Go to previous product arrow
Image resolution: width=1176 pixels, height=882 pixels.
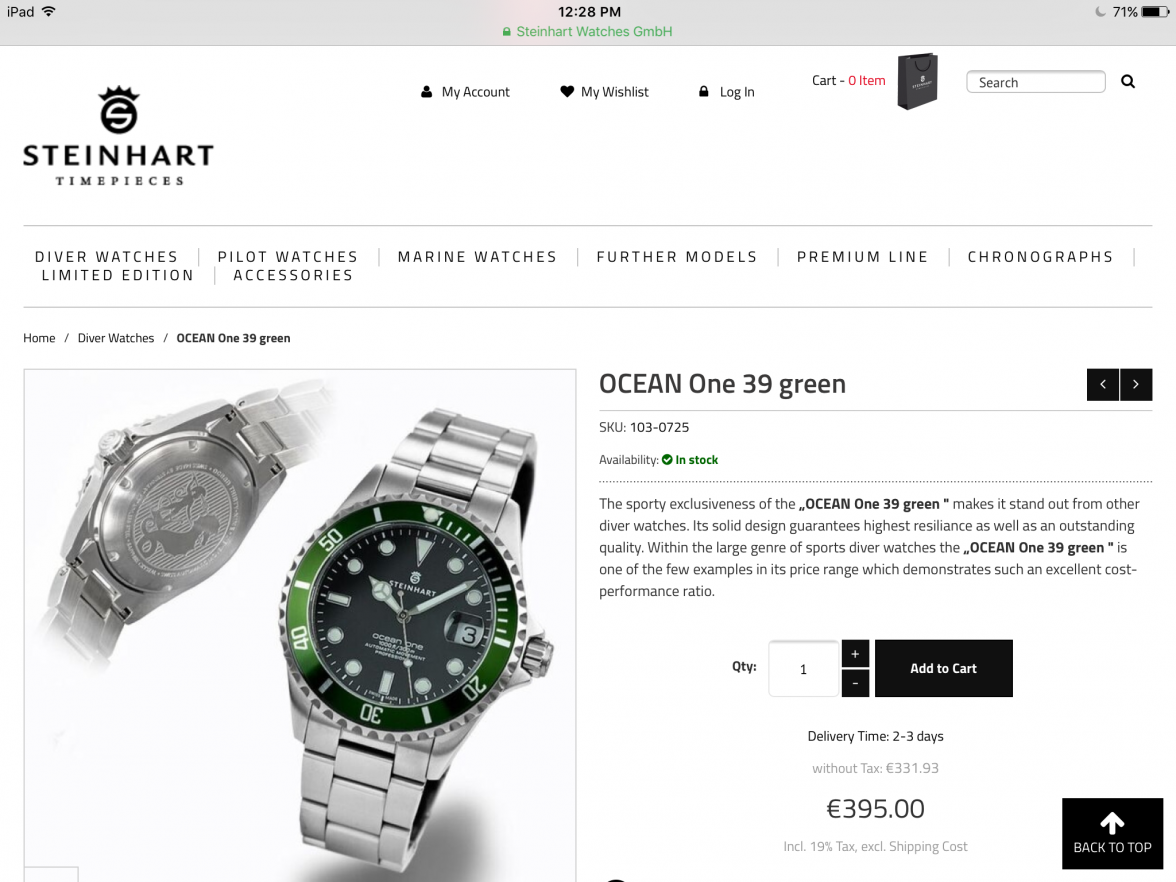(x=1102, y=384)
